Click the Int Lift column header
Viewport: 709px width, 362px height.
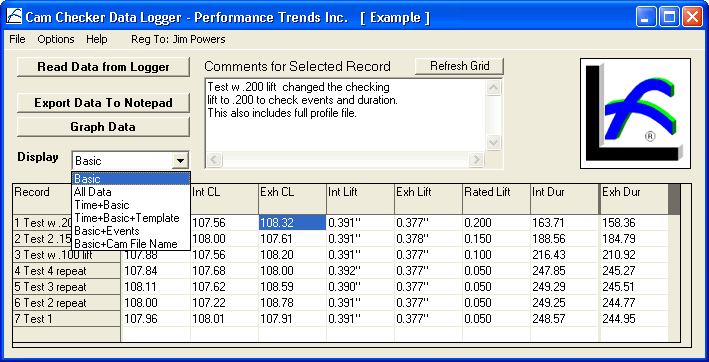pyautogui.click(x=360, y=199)
